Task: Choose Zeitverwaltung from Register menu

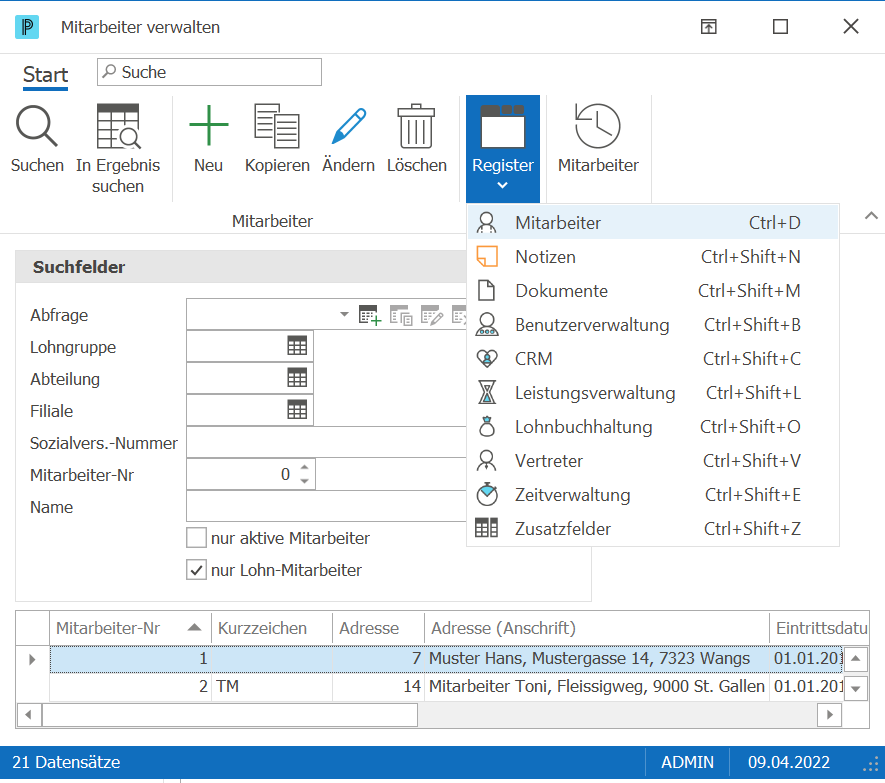Action: click(653, 495)
